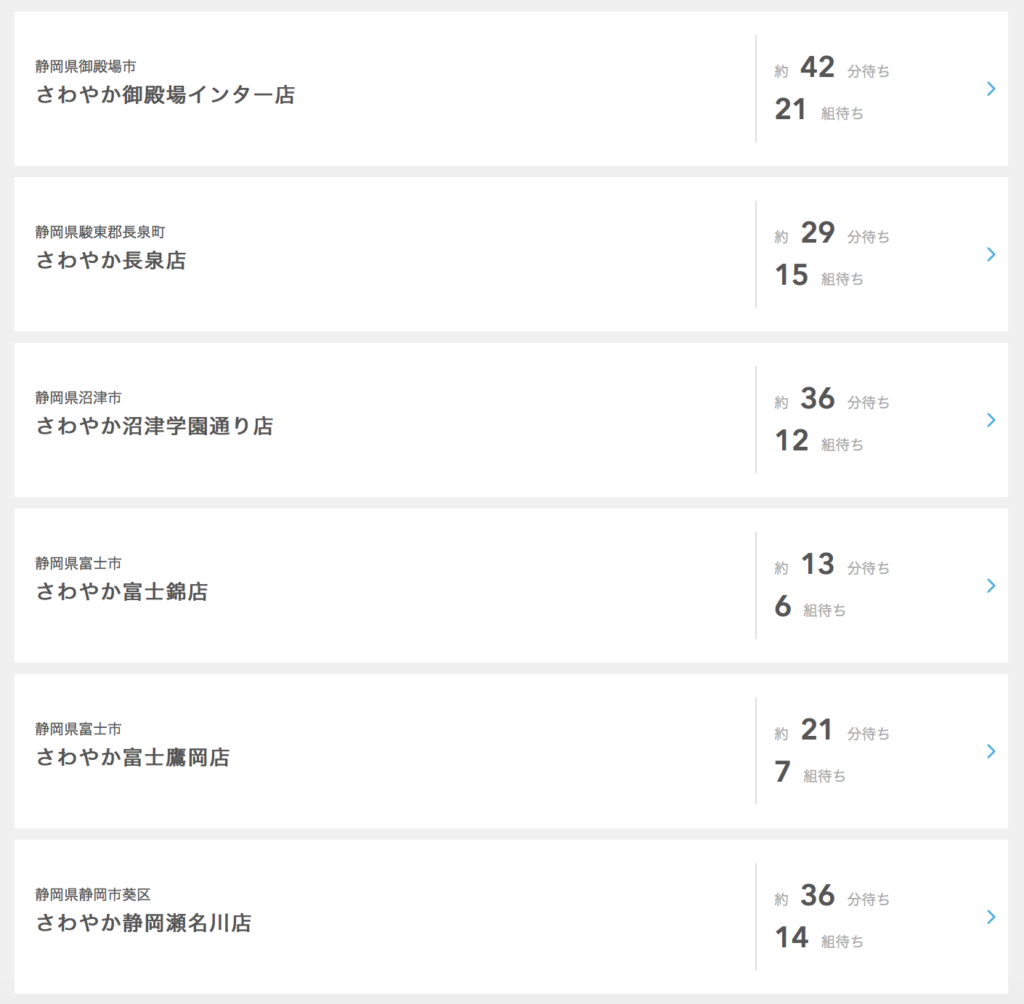This screenshot has width=1024, height=1004.
Task: Open chevron arrow for さわやか富士鷹岡店
Action: 991,751
